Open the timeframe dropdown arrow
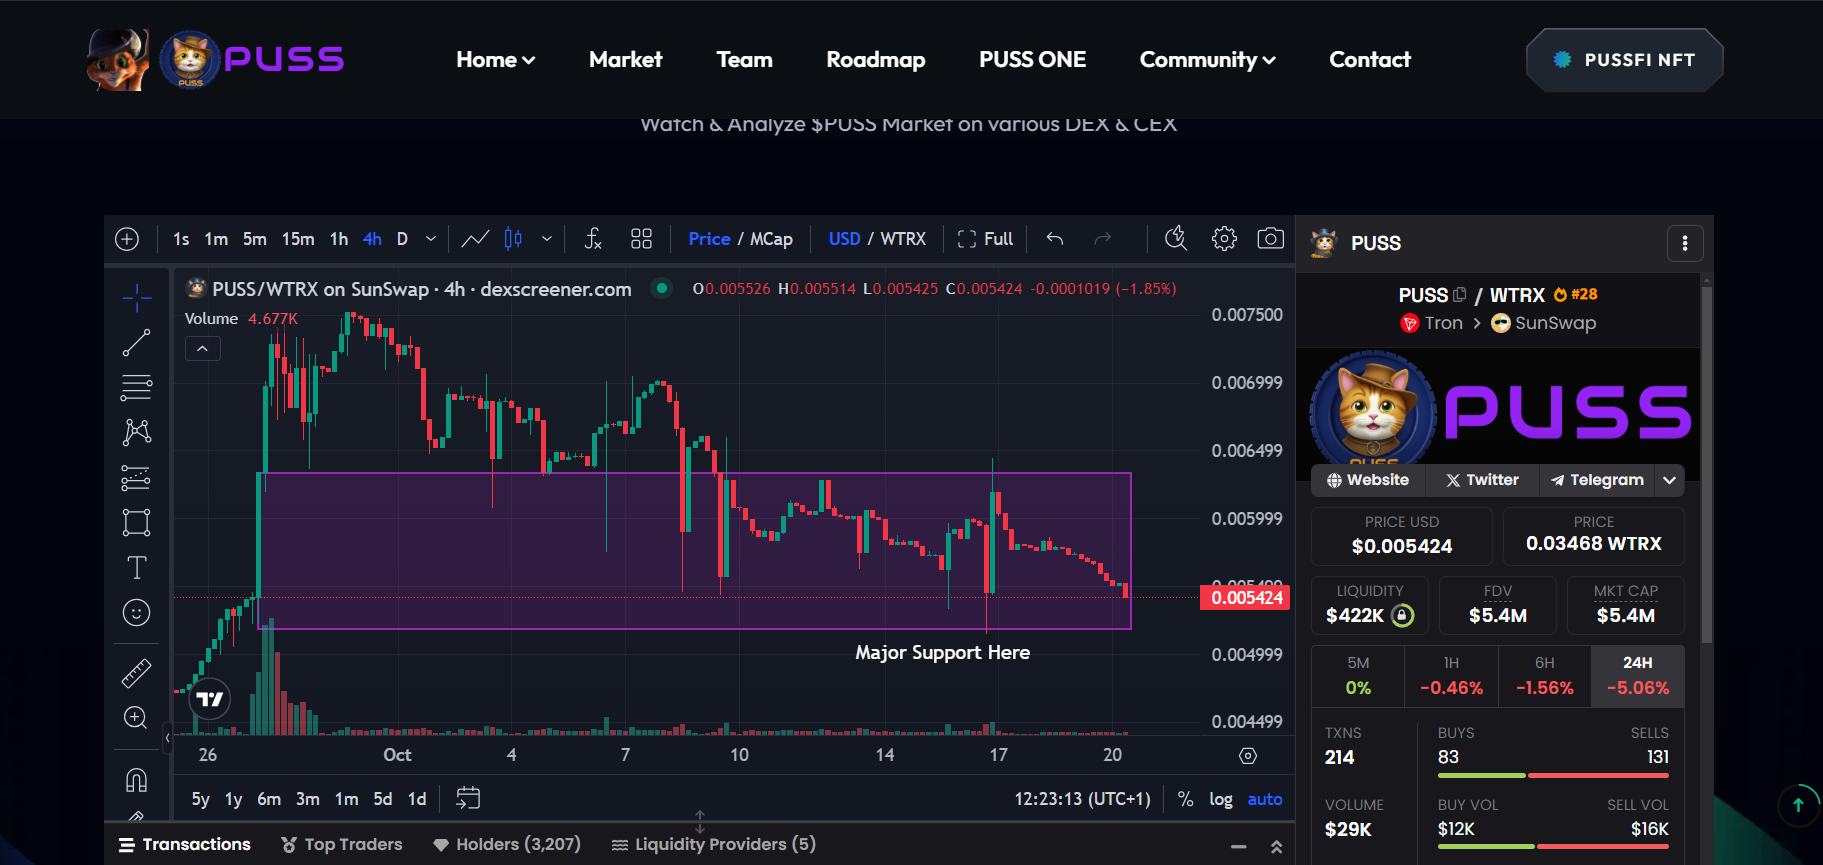The width and height of the screenshot is (1823, 865). click(x=431, y=239)
